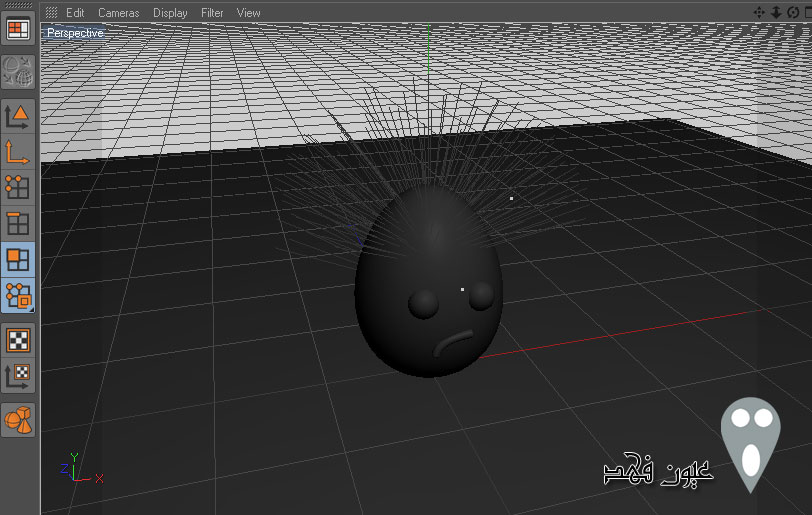Click the XYZ axis orientation gizmo
Viewport: 812px width, 515px height.
click(x=82, y=468)
